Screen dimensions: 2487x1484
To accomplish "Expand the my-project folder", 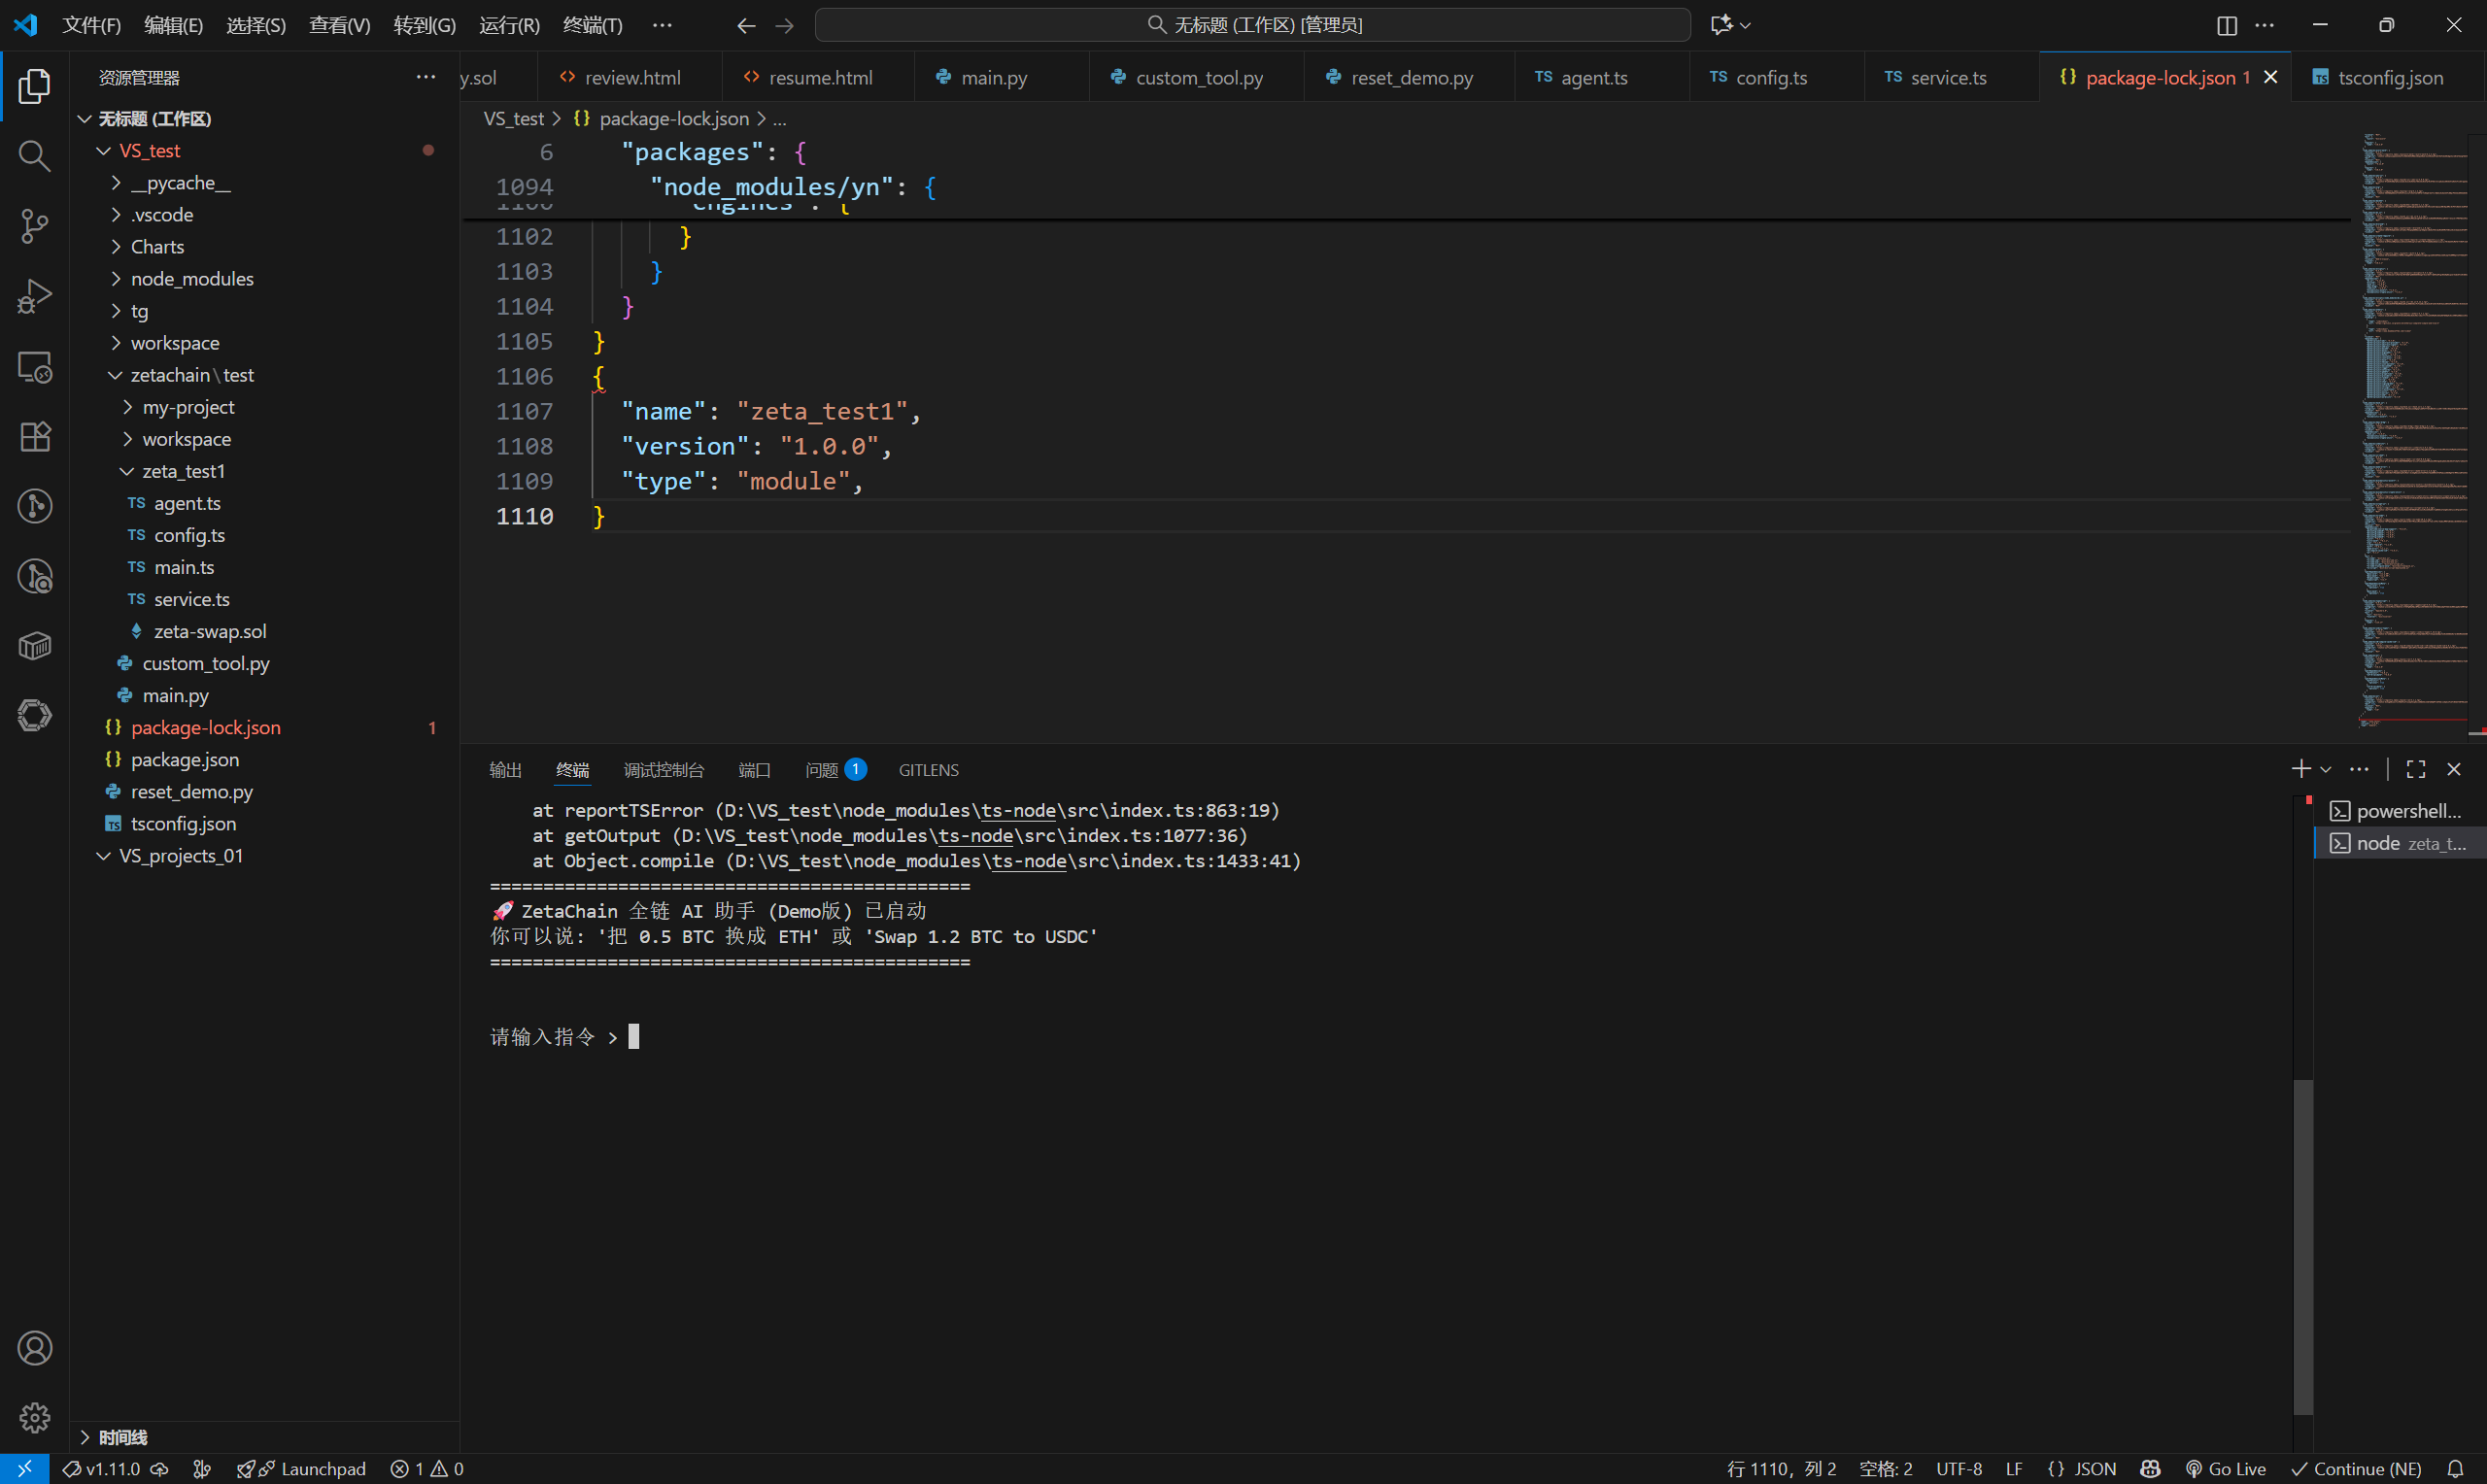I will 128,407.
